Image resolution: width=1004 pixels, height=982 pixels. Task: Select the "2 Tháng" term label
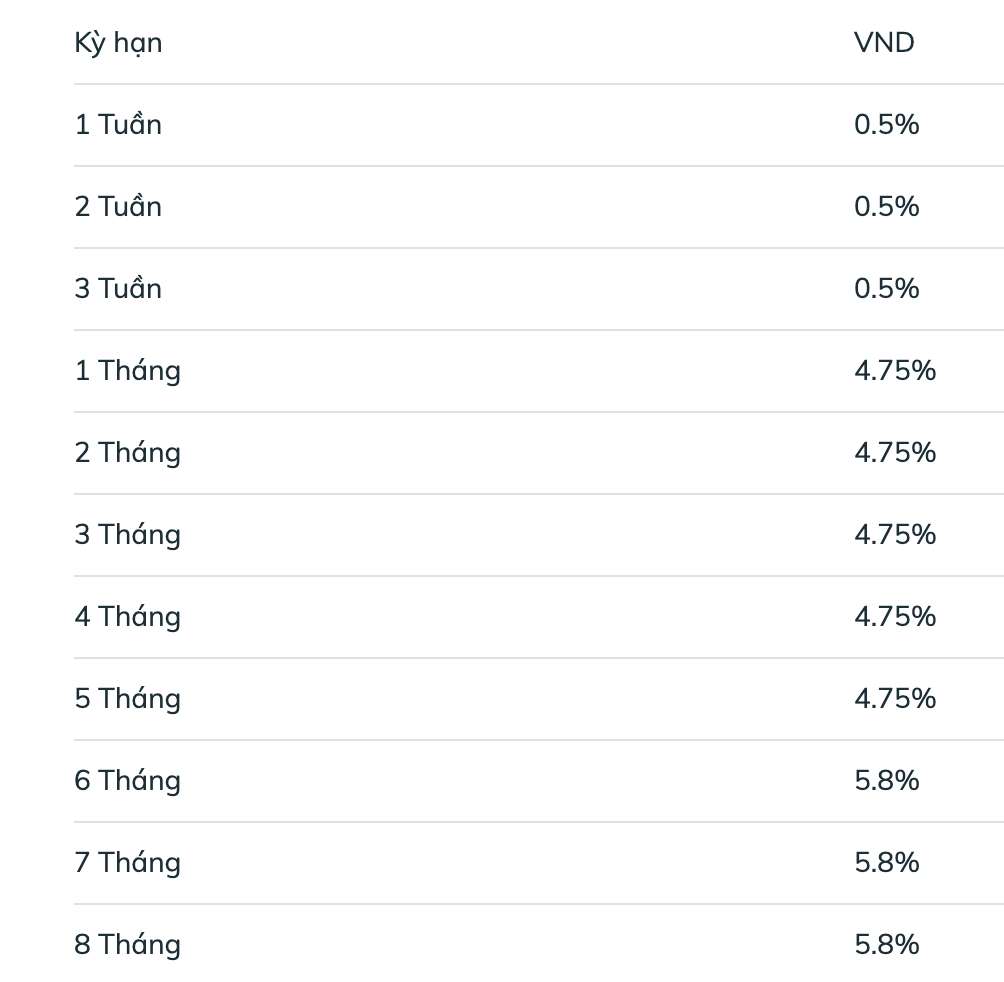pos(127,453)
